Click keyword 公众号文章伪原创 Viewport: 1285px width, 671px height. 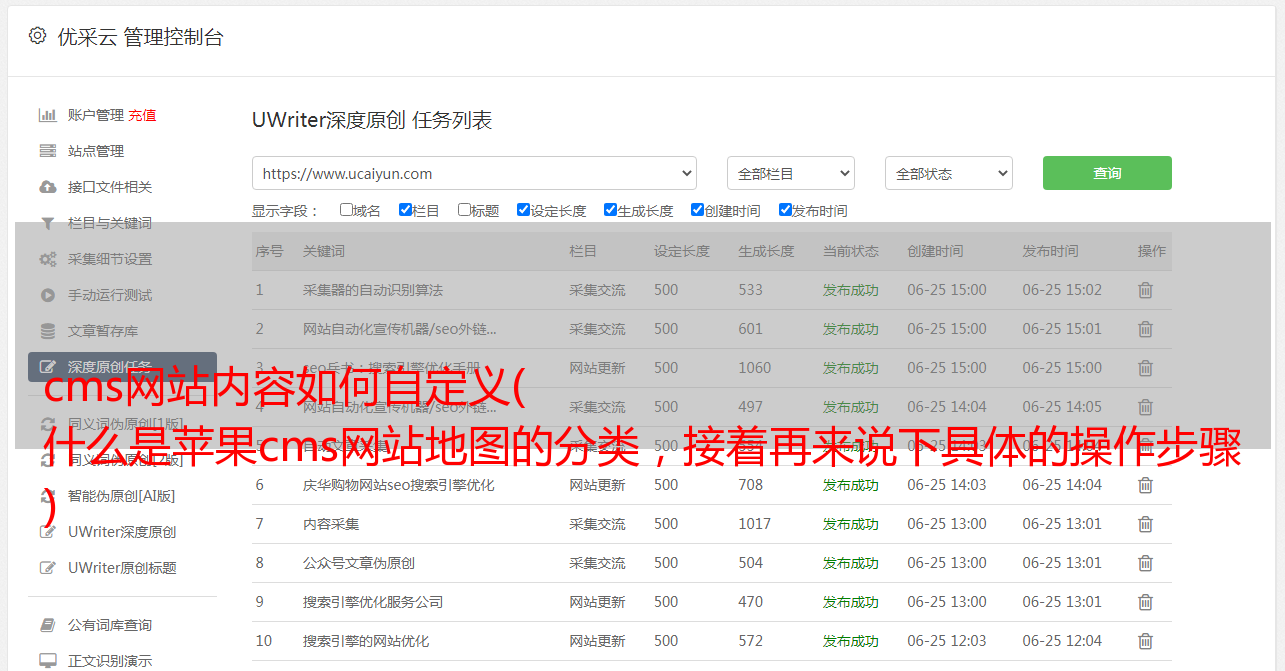coord(359,563)
